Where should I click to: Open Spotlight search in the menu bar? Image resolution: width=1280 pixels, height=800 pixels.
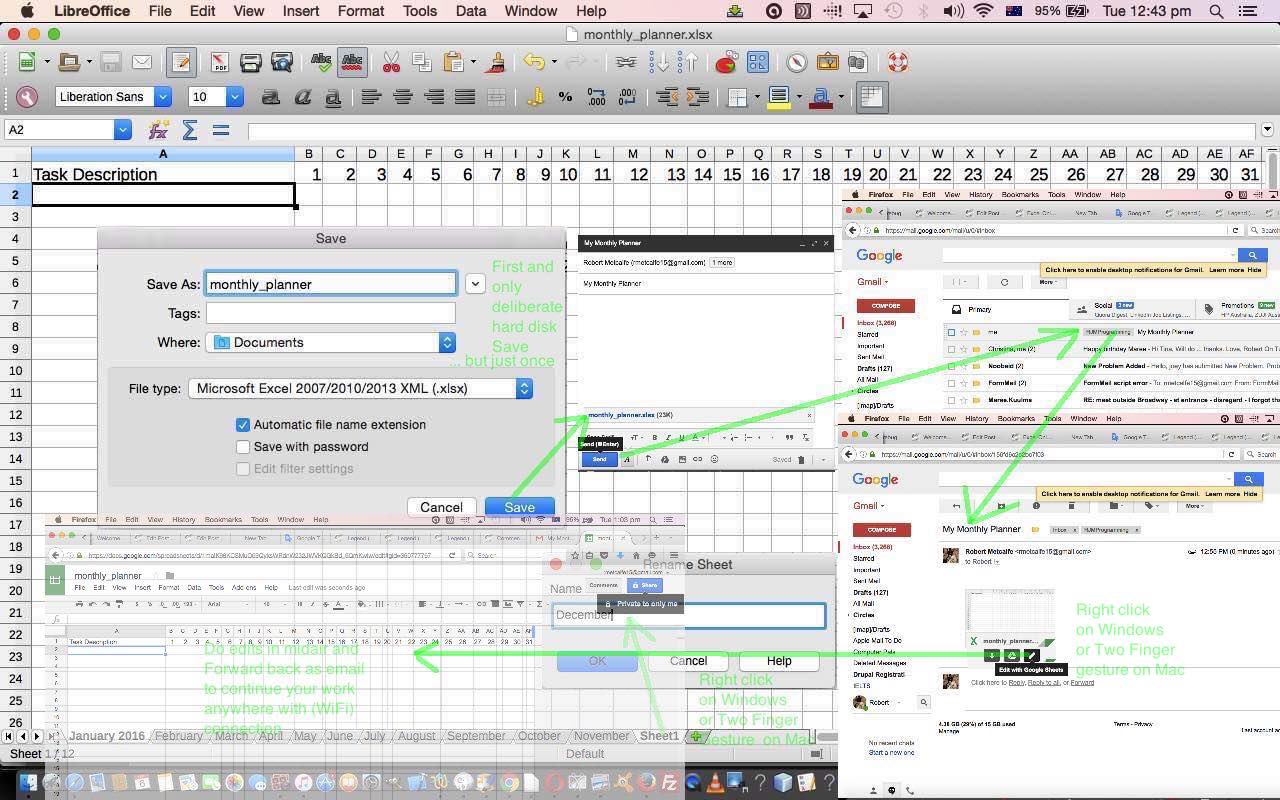[1216, 11]
